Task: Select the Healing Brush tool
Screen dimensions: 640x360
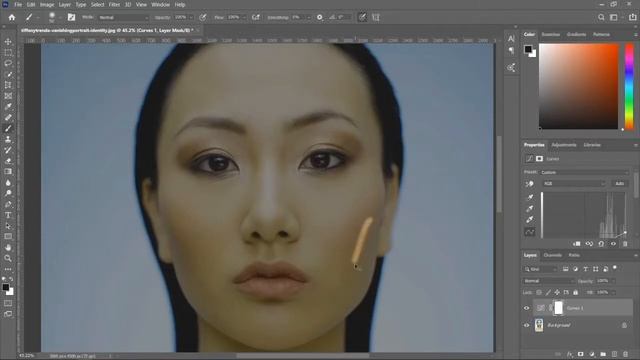Action: click(8, 118)
